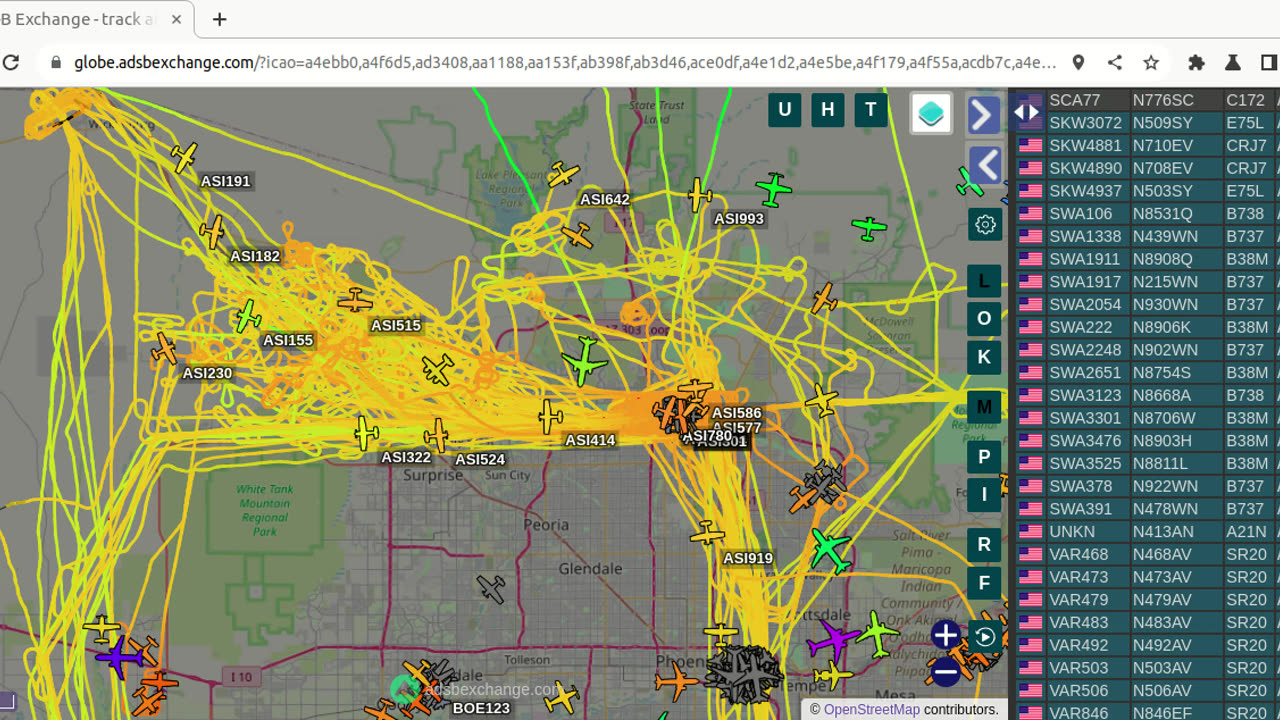1280x720 pixels.
Task: Select the large green jet north of Peoria
Action: 584,361
